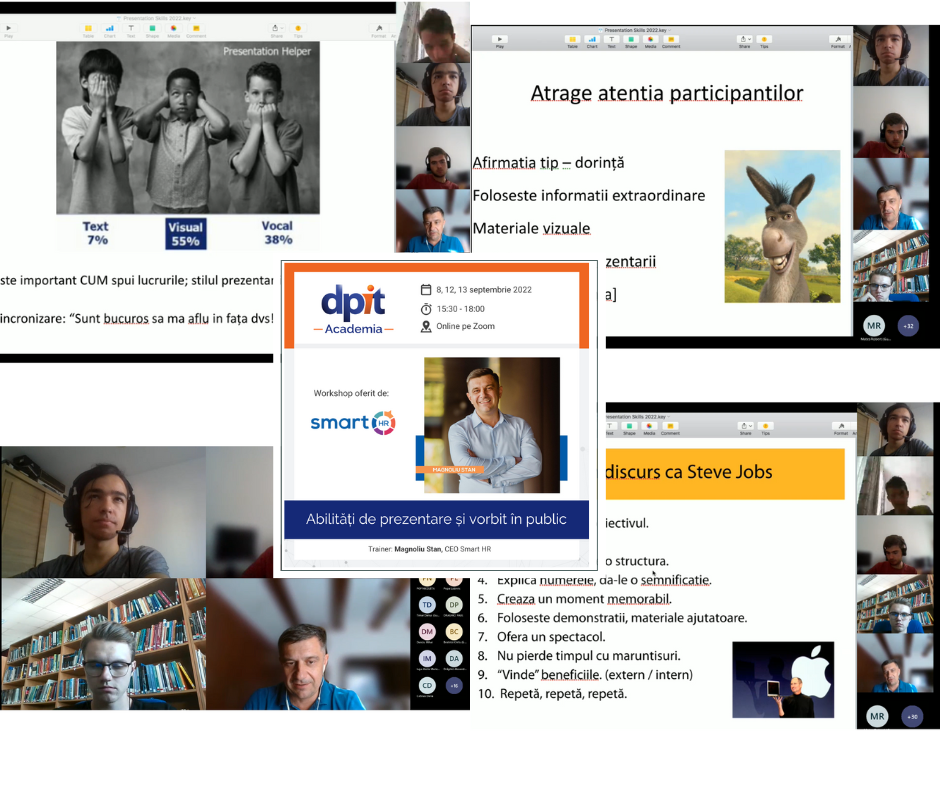Select 'Creaza un moment memorabil.' list item

tap(585, 598)
